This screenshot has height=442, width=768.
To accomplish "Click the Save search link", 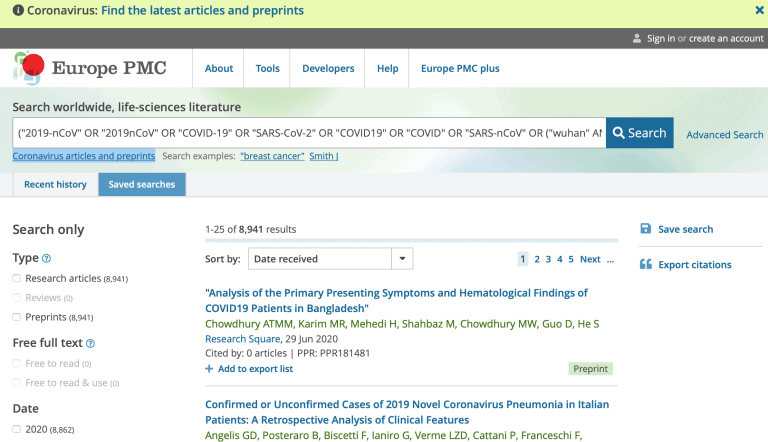I will pos(685,229).
